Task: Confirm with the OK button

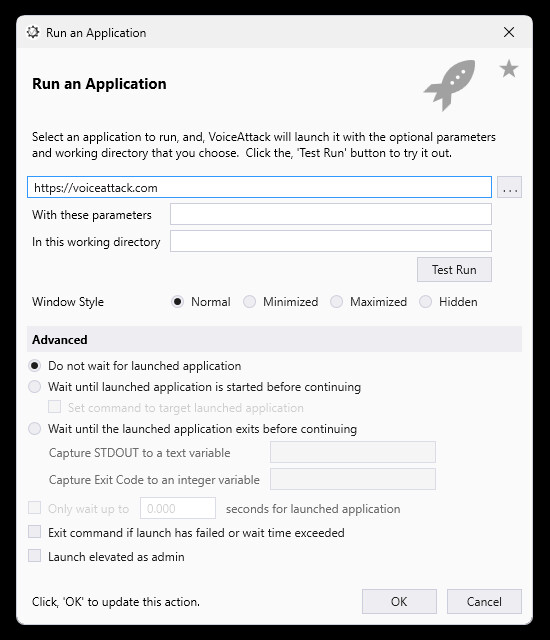Action: 399,601
